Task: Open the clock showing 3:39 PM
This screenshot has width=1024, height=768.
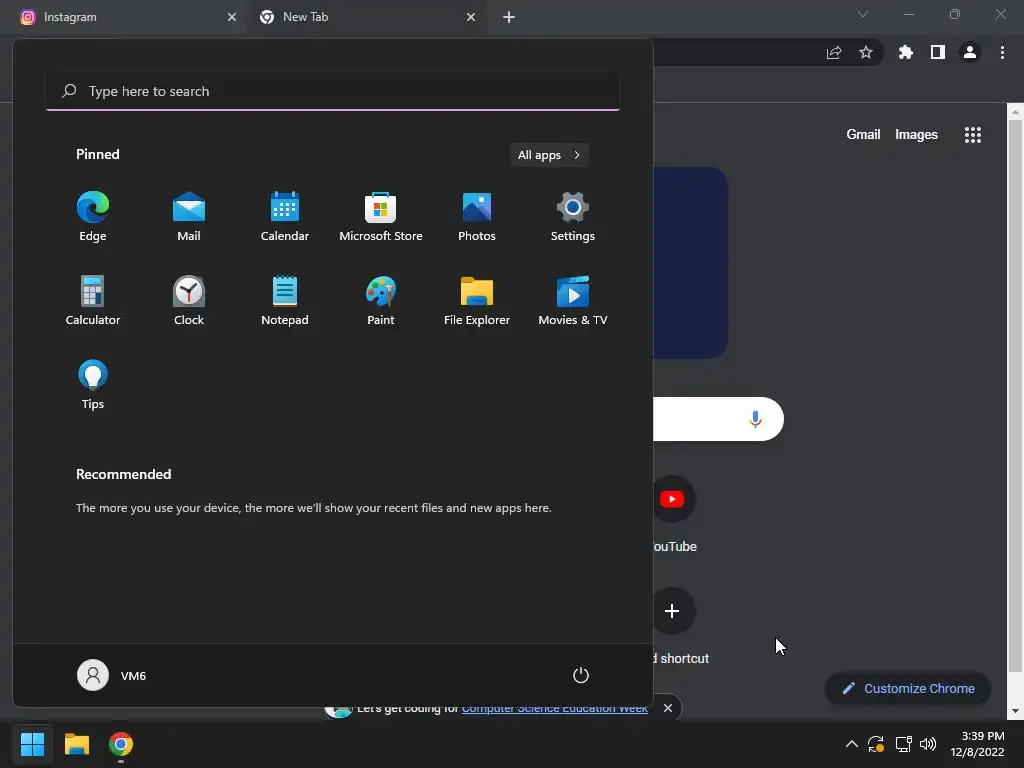Action: (x=977, y=744)
